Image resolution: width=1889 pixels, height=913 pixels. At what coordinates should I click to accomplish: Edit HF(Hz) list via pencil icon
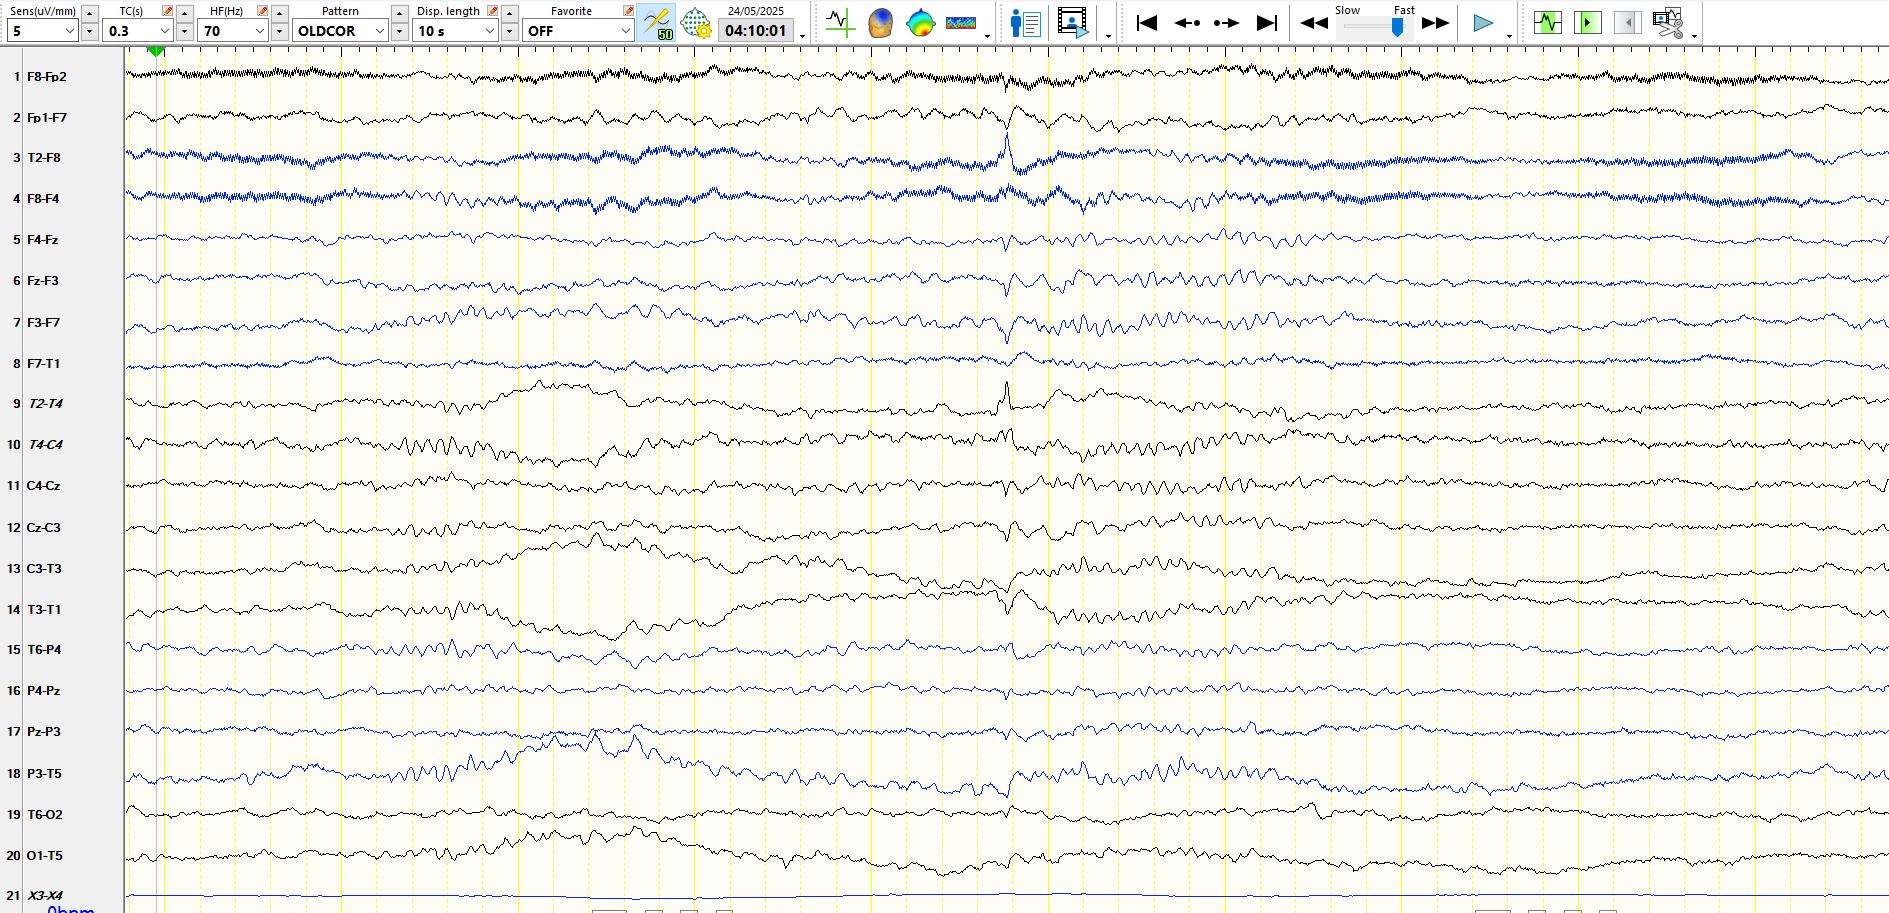click(262, 11)
